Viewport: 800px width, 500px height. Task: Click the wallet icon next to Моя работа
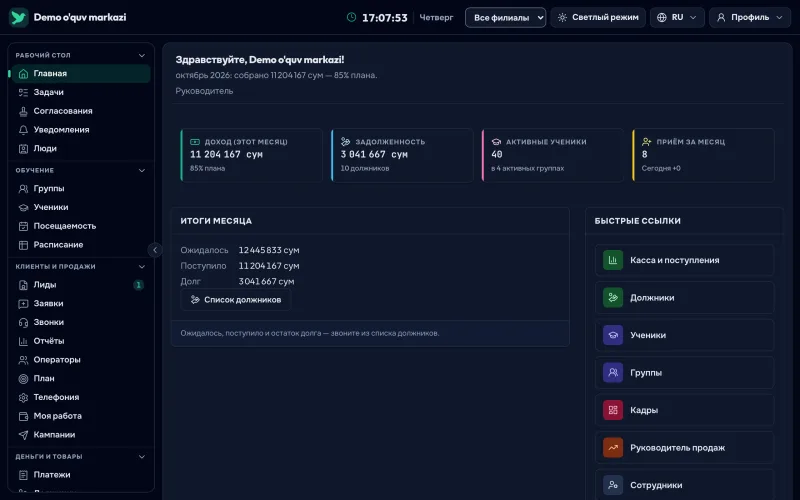(x=23, y=416)
